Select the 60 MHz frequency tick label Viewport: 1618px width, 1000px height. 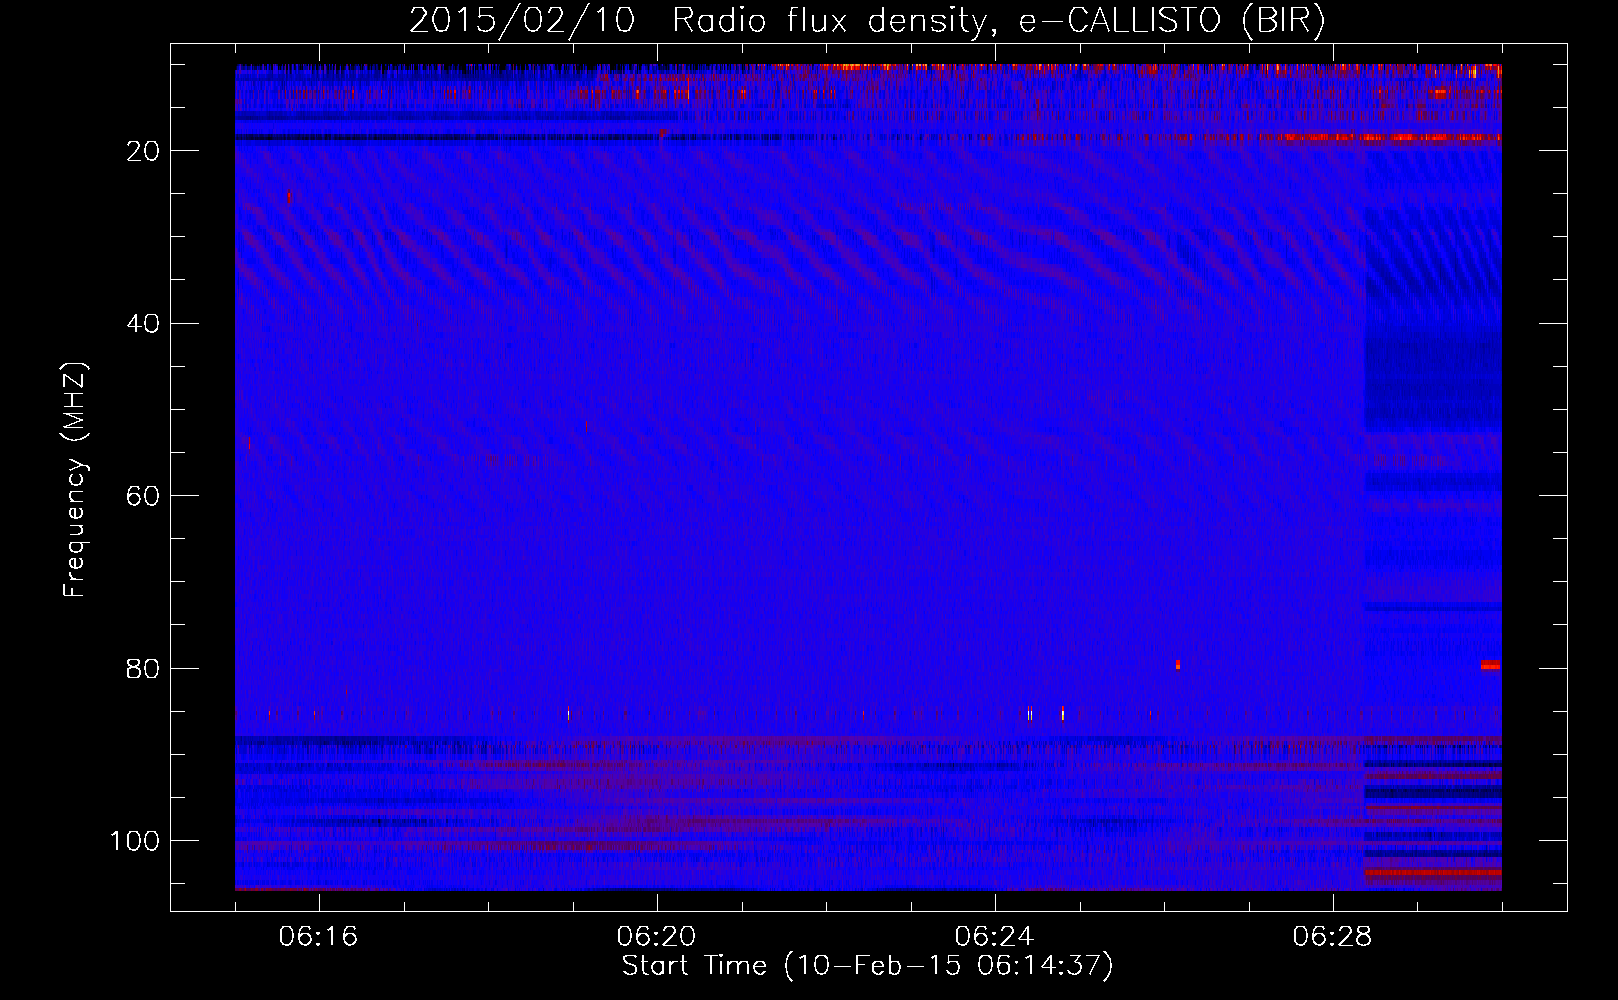pos(144,496)
